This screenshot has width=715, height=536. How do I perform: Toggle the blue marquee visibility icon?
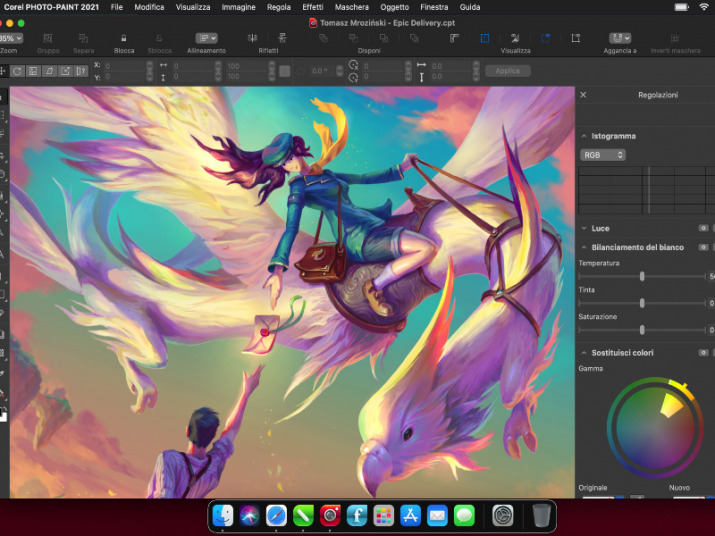click(485, 38)
